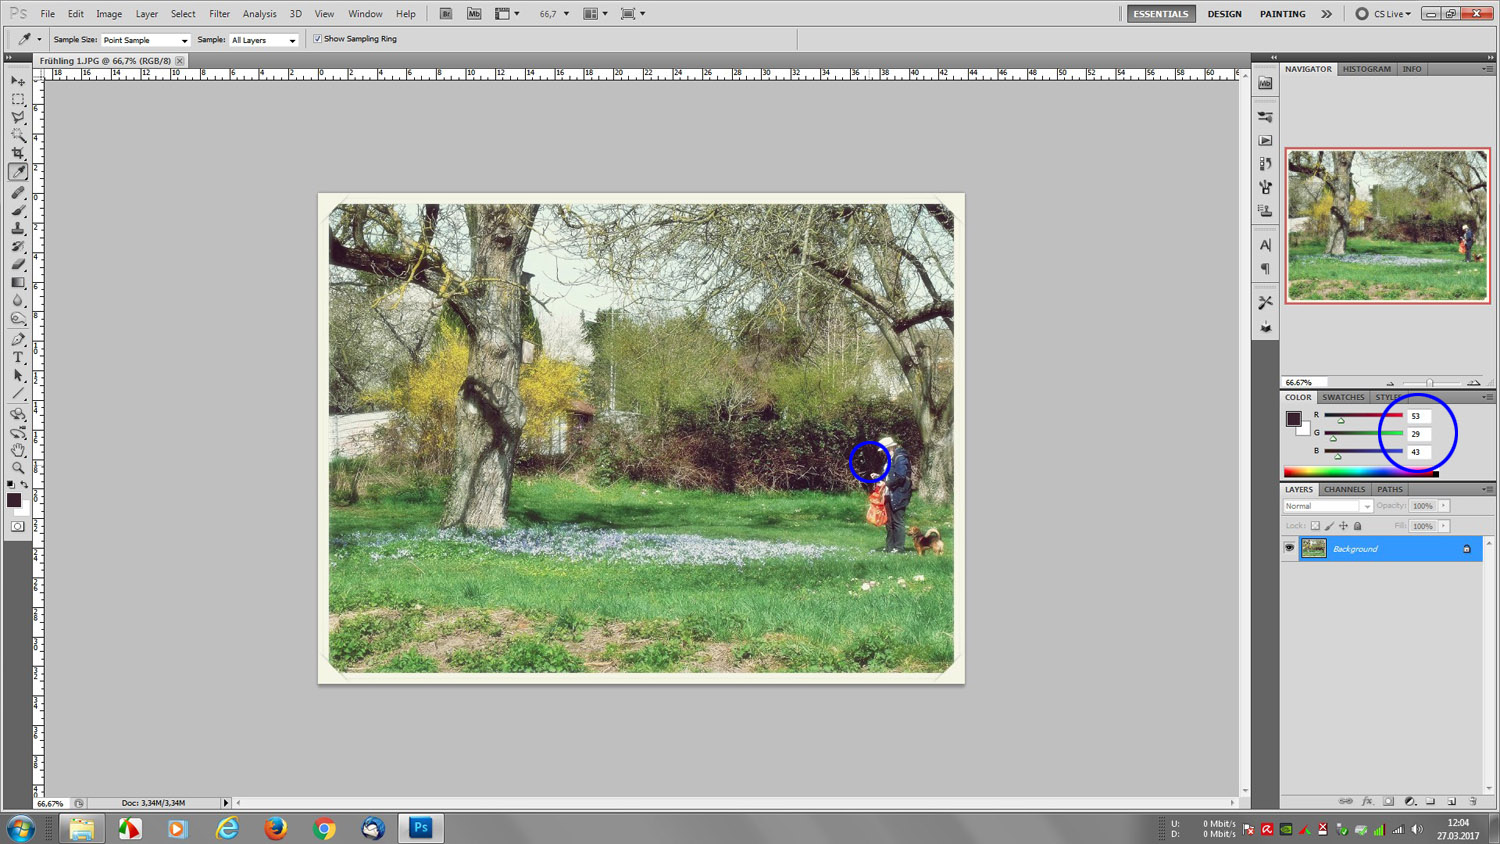Click the Gradient tool

click(x=18, y=283)
